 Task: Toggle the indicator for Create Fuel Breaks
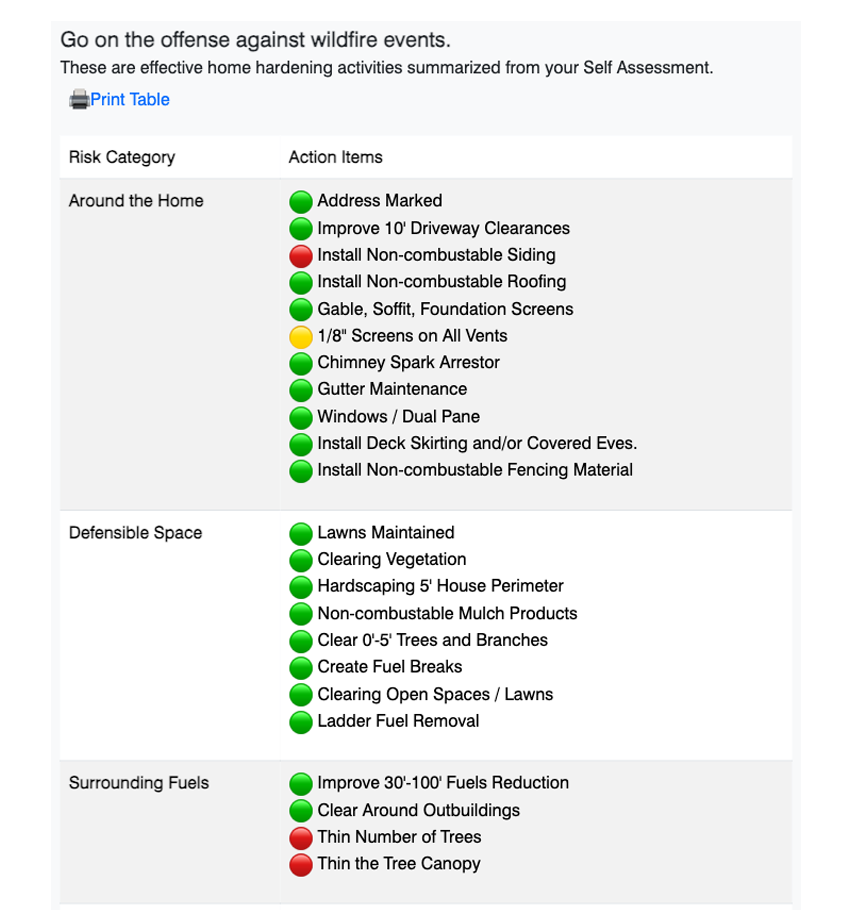tap(301, 667)
